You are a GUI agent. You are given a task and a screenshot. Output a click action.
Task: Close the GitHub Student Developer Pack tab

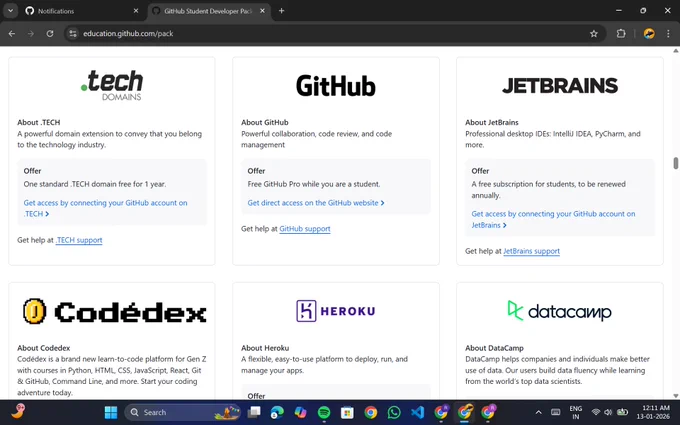262,11
